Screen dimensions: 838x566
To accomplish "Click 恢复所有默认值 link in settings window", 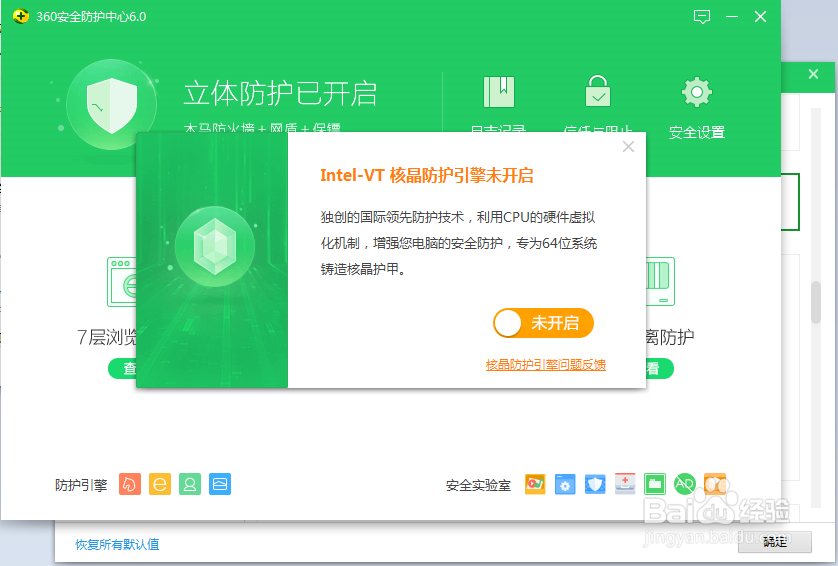I will click(117, 545).
